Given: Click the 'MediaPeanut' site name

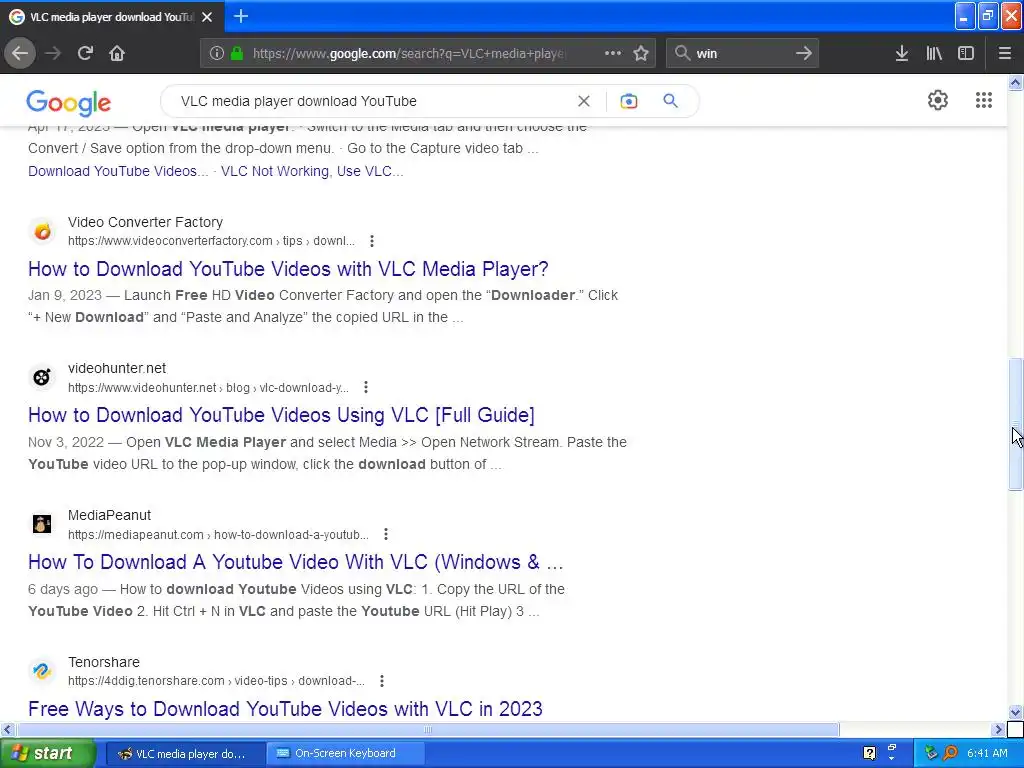Looking at the screenshot, I should tap(109, 515).
